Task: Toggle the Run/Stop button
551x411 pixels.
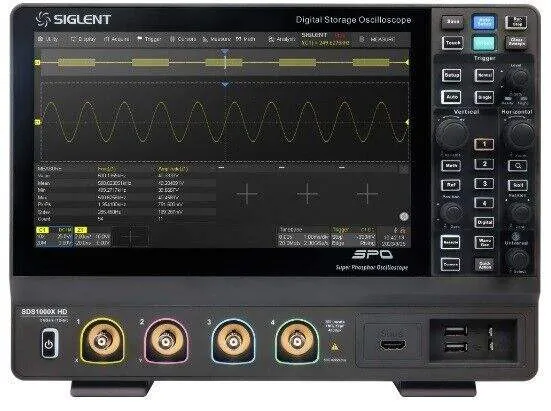Action: [x=517, y=22]
